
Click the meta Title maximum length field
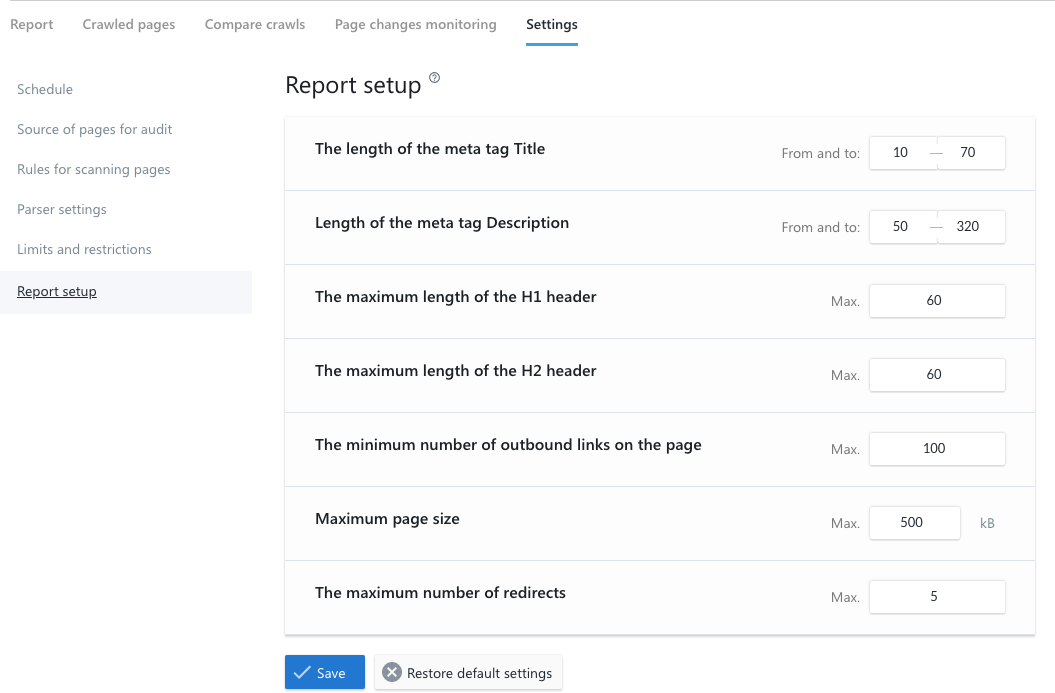(x=968, y=153)
